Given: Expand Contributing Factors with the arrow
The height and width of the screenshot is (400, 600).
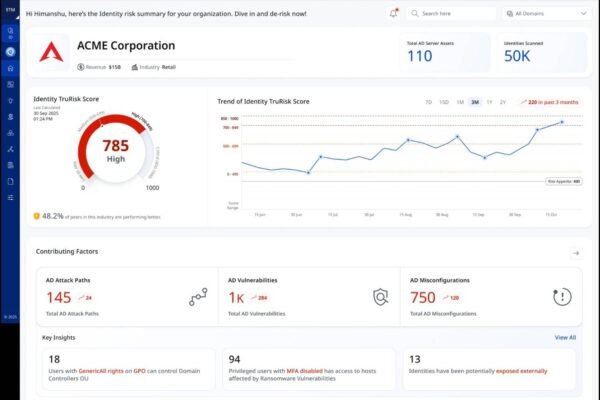Looking at the screenshot, I should tap(575, 253).
